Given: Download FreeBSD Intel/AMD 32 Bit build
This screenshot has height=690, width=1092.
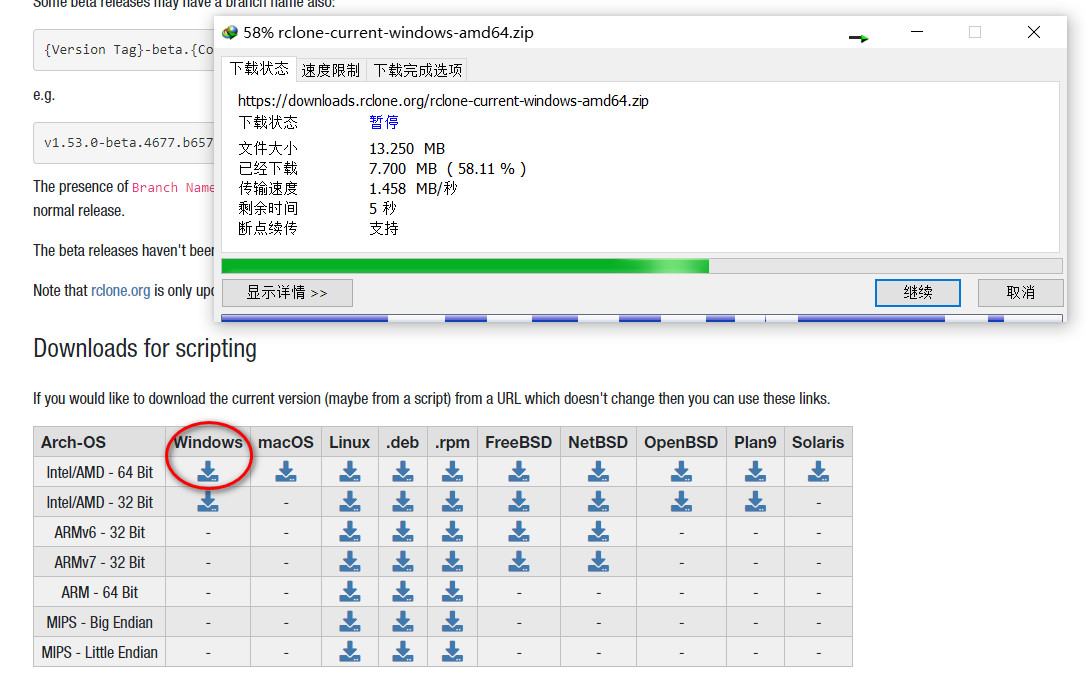Looking at the screenshot, I should pyautogui.click(x=518, y=502).
